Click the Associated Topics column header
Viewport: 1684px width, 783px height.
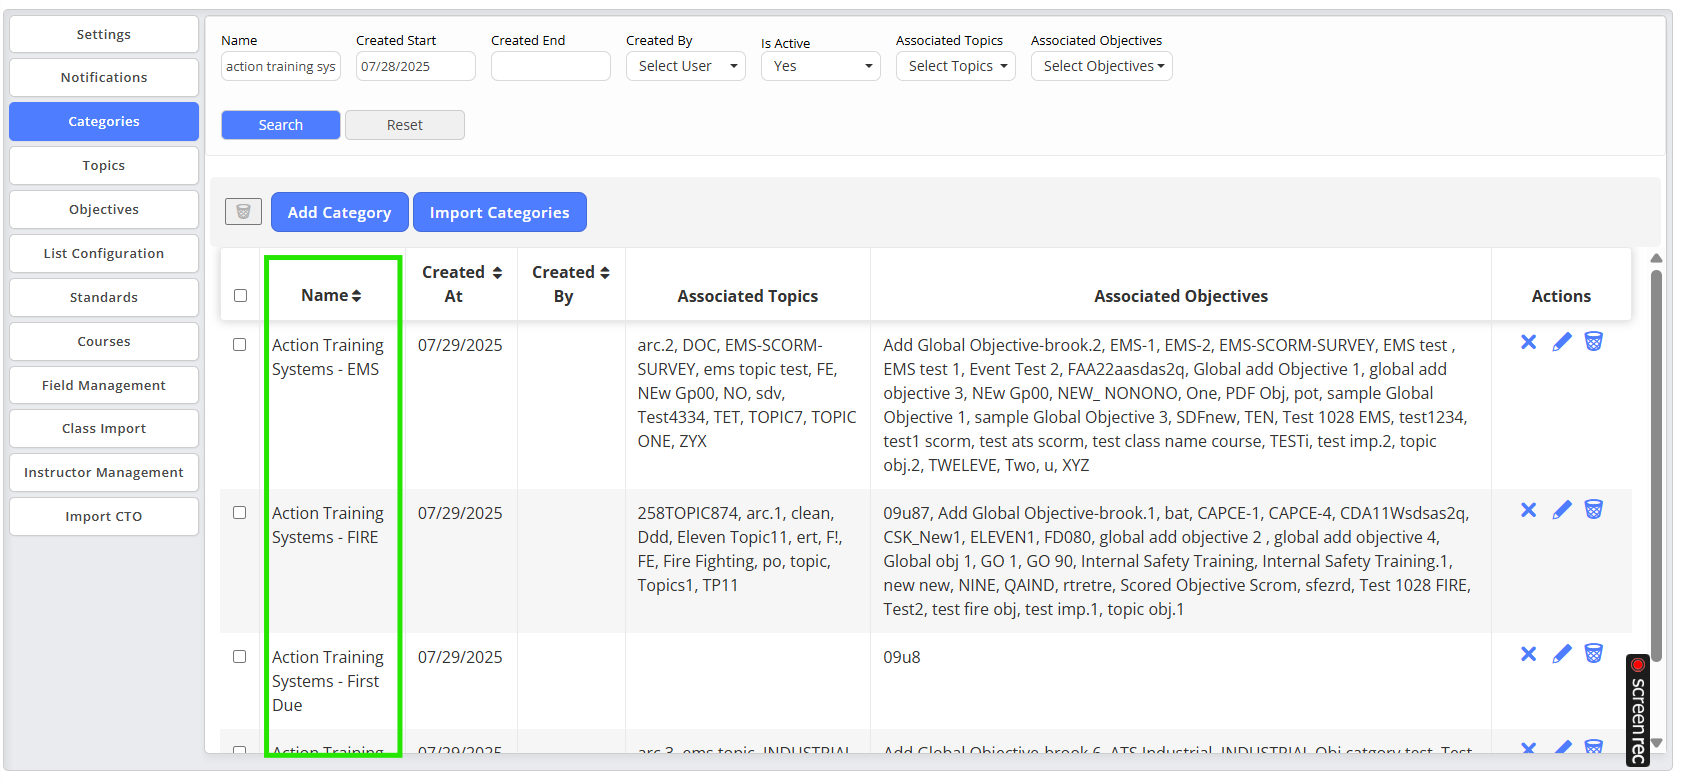[748, 296]
